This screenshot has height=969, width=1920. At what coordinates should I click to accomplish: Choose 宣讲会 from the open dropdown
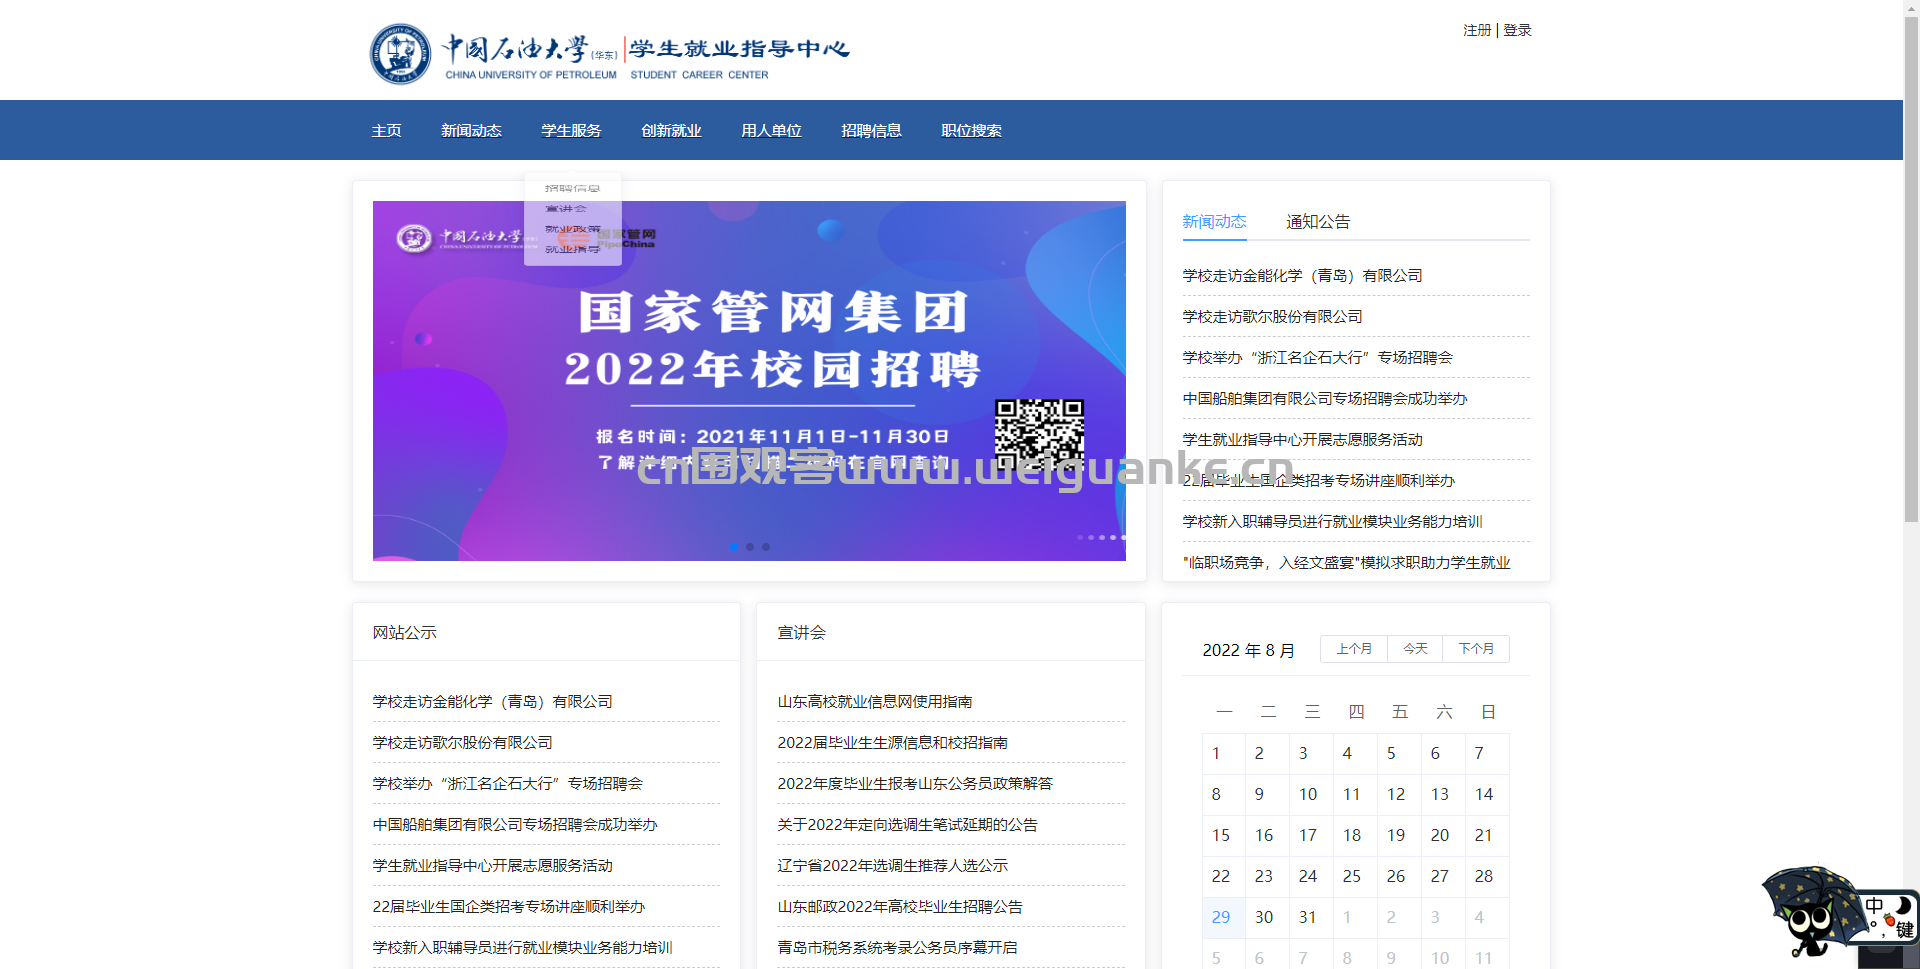click(x=566, y=209)
